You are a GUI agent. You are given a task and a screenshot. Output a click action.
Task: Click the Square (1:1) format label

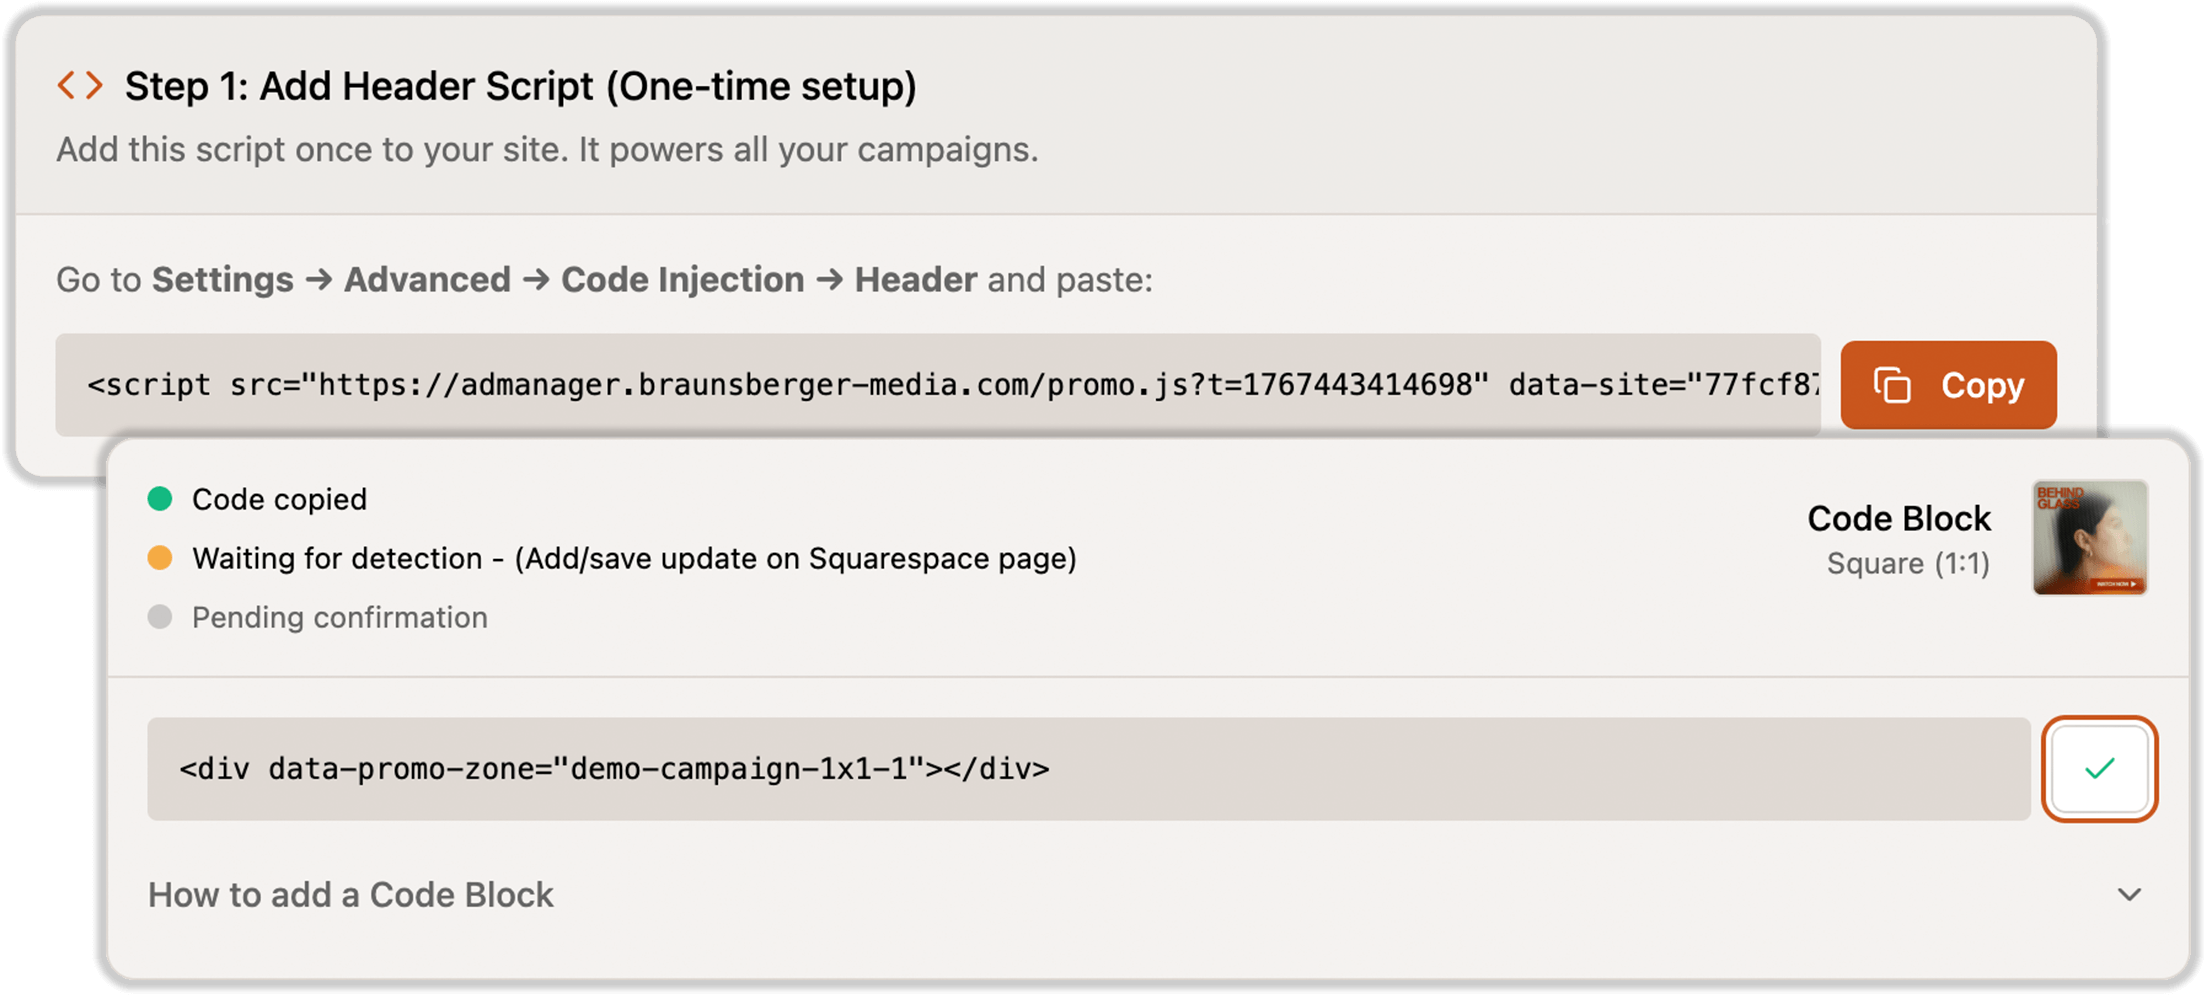[x=1907, y=564]
